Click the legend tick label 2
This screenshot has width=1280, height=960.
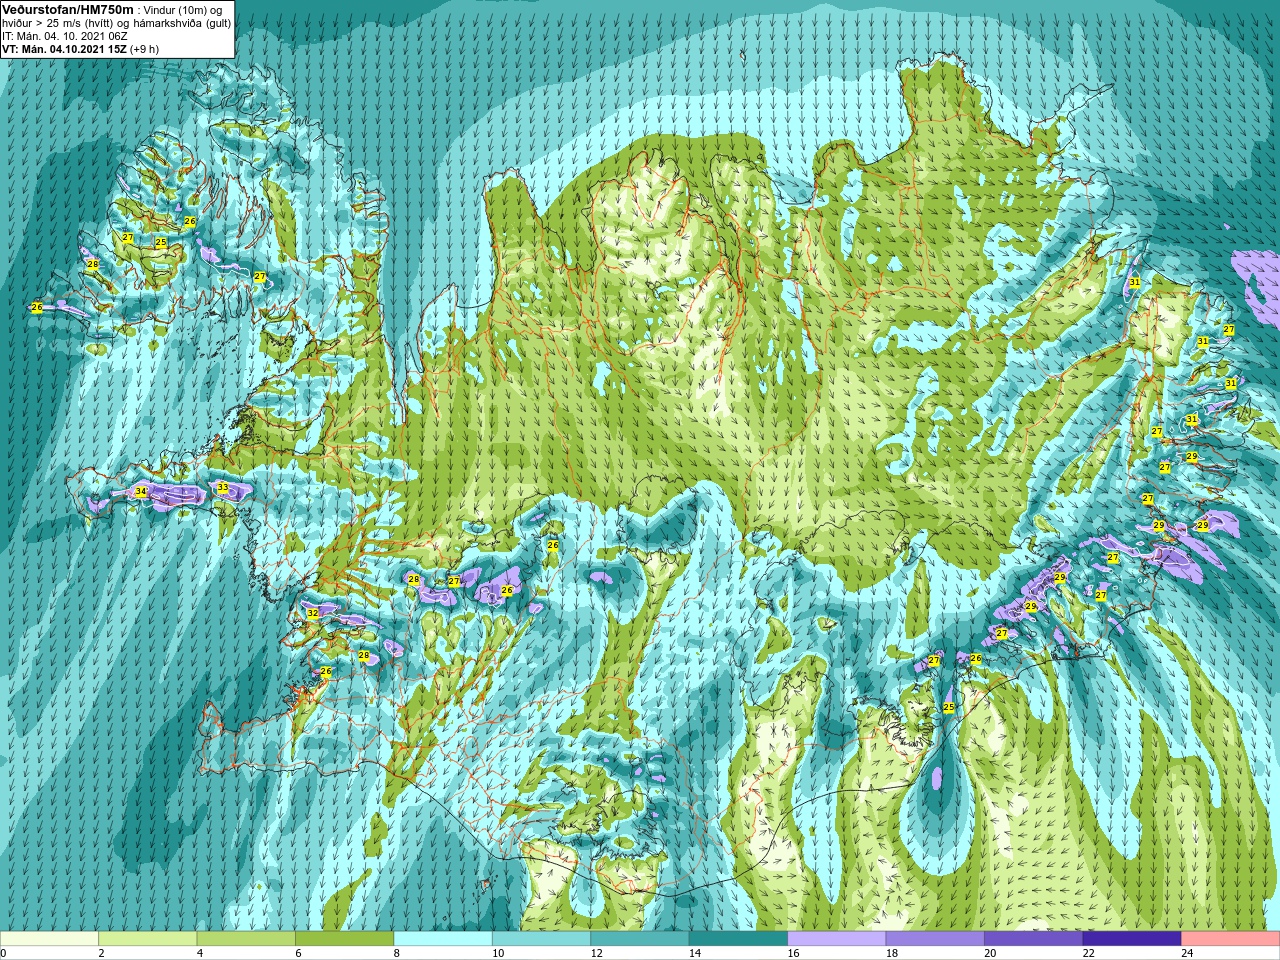point(102,953)
